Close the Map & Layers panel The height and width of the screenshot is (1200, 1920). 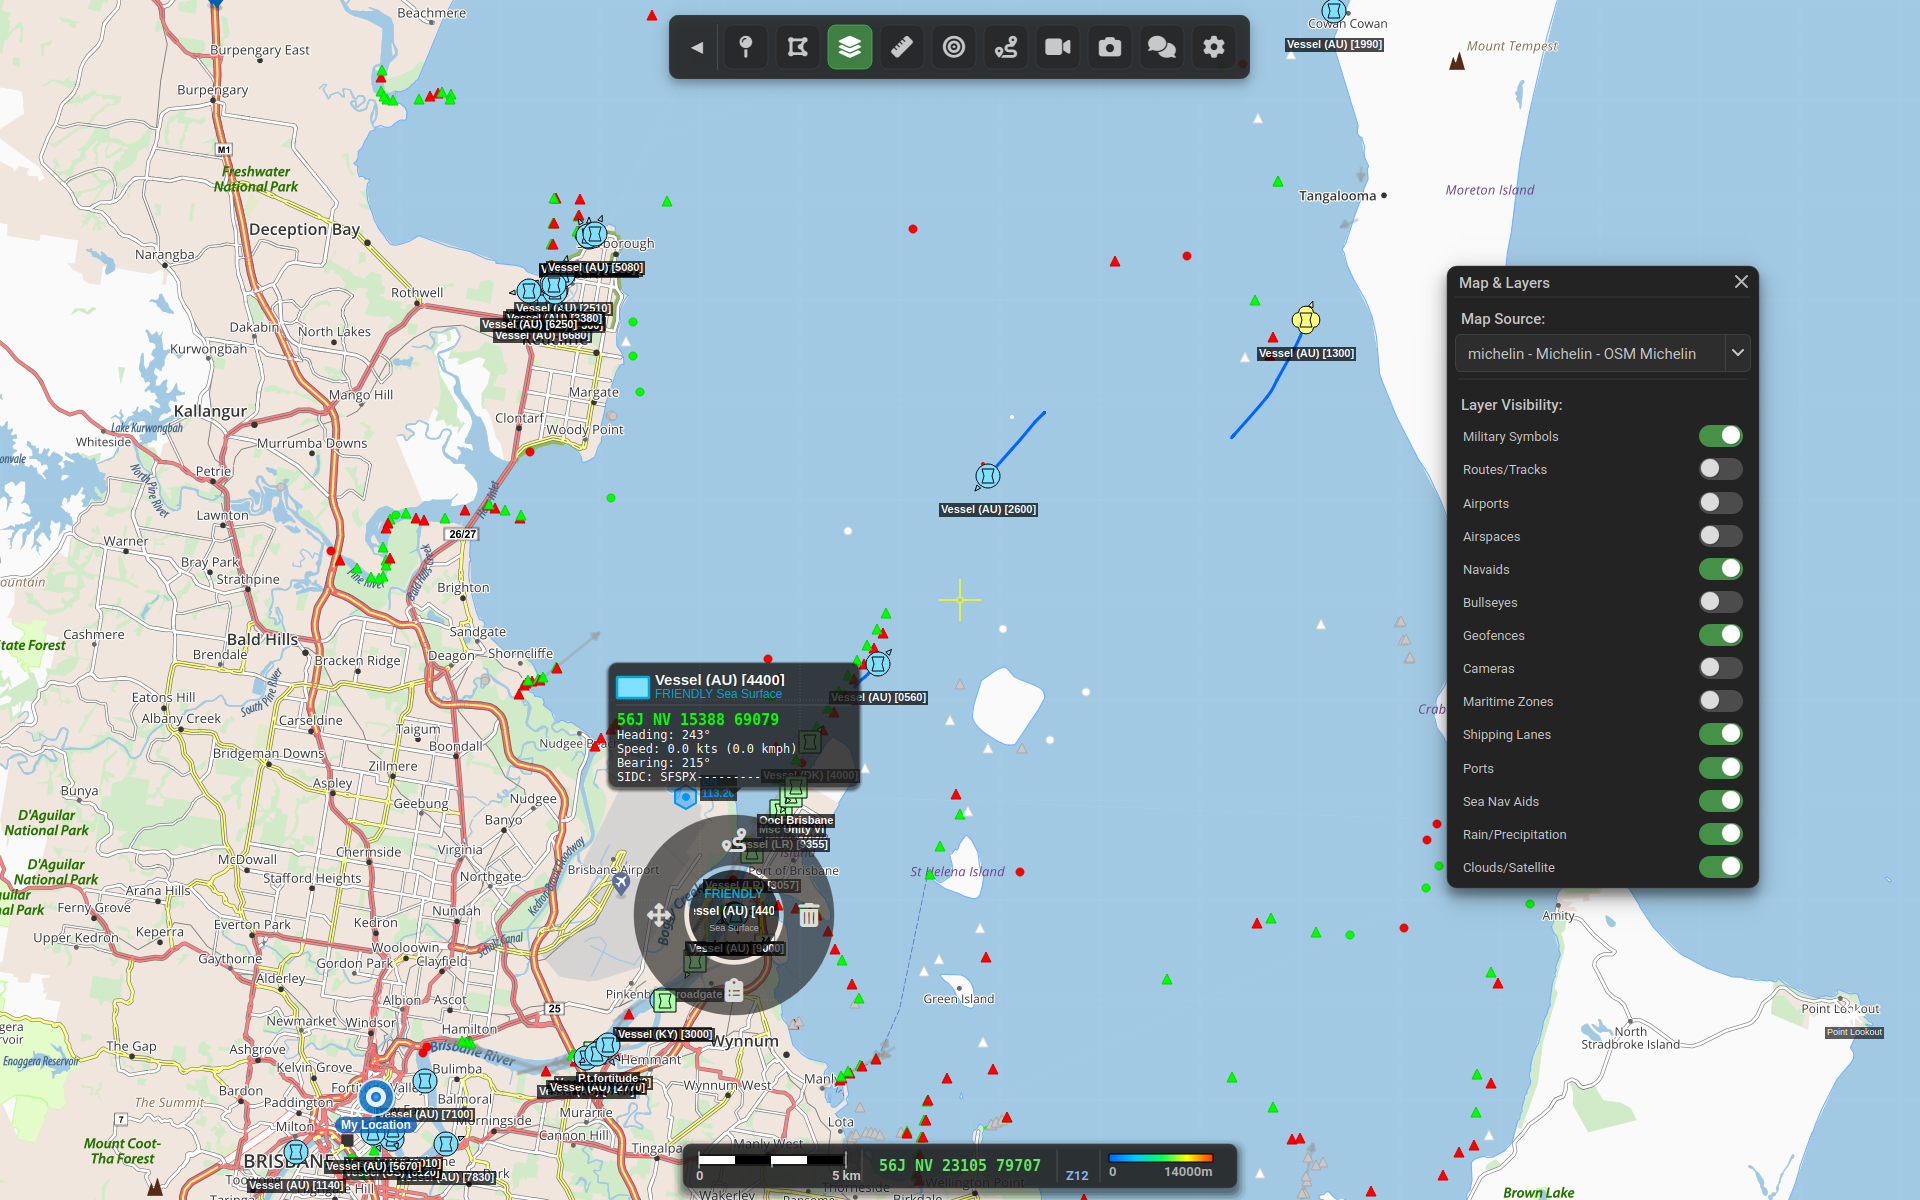(1741, 282)
